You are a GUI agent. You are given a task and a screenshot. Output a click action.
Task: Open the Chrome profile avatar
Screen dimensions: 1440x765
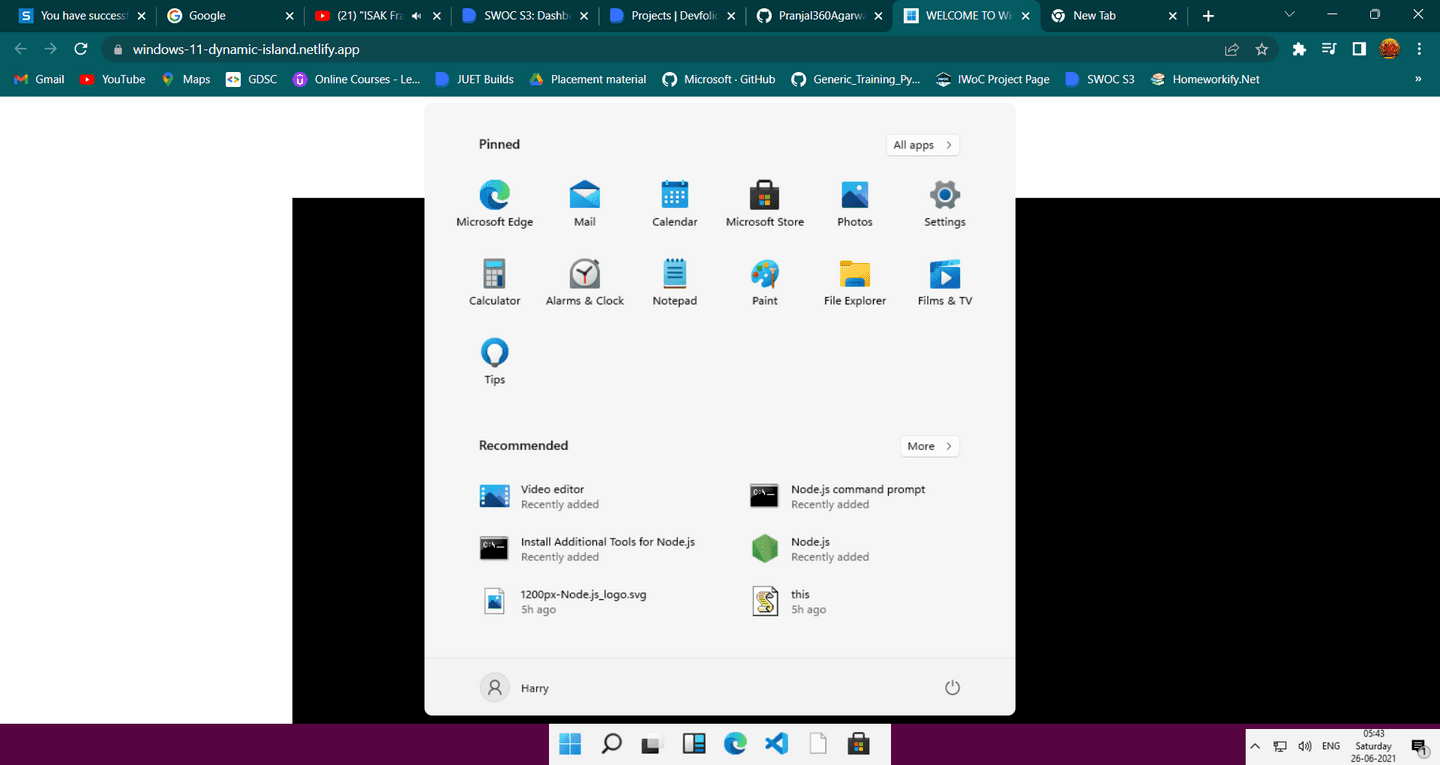tap(1389, 49)
